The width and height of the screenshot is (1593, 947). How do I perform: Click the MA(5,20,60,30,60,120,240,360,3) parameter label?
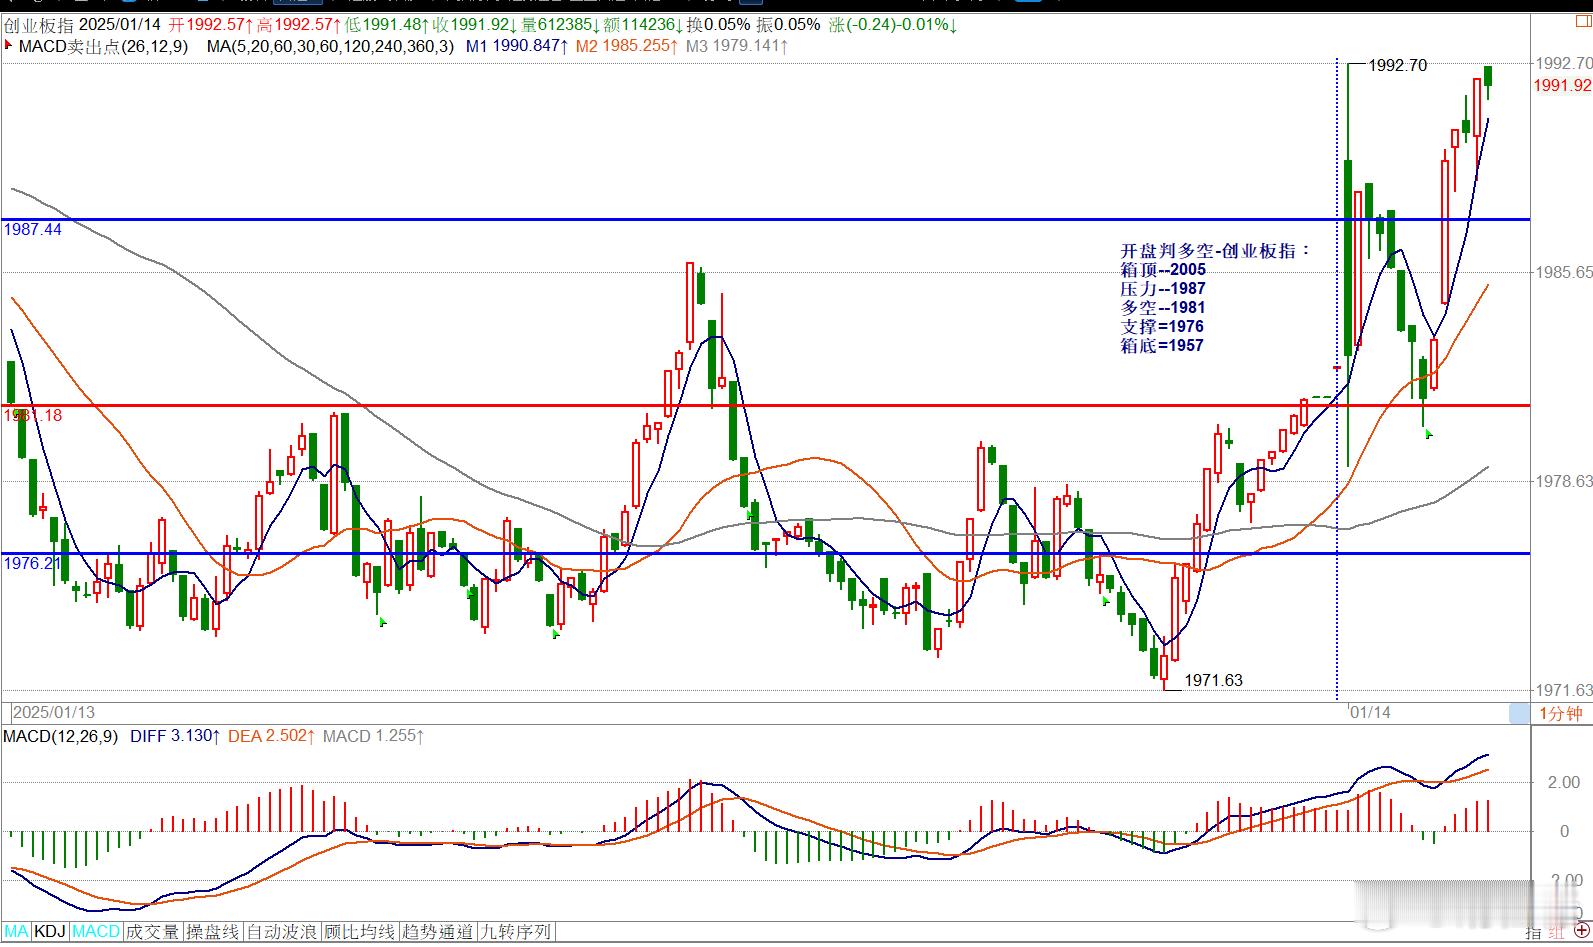(x=330, y=46)
